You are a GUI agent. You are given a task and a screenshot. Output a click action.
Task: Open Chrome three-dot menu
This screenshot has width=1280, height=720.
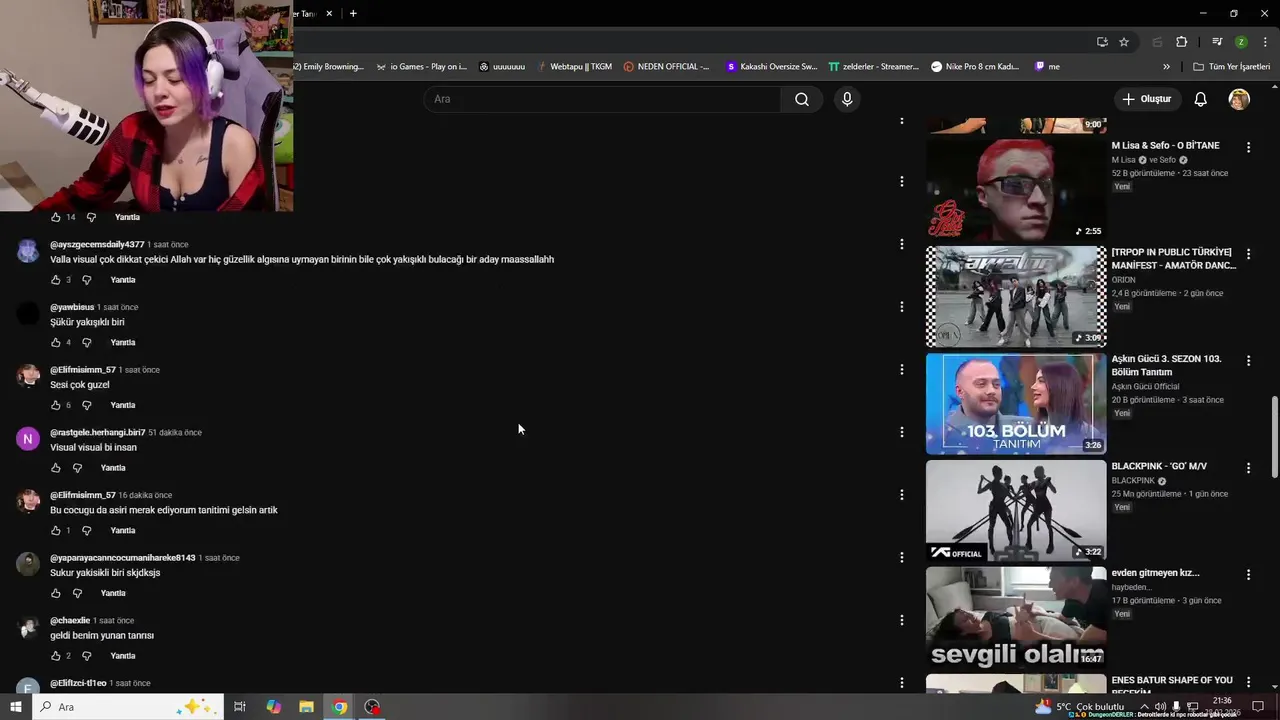coord(1264,42)
